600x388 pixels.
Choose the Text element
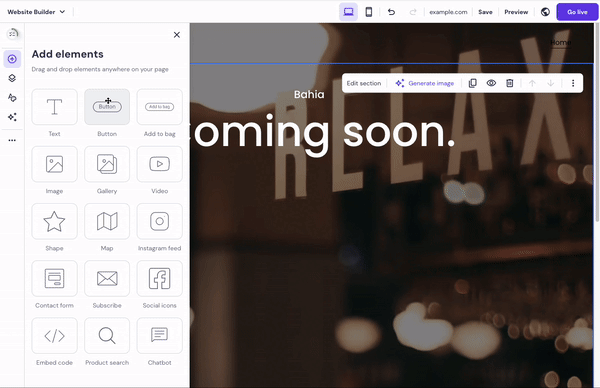click(x=54, y=107)
